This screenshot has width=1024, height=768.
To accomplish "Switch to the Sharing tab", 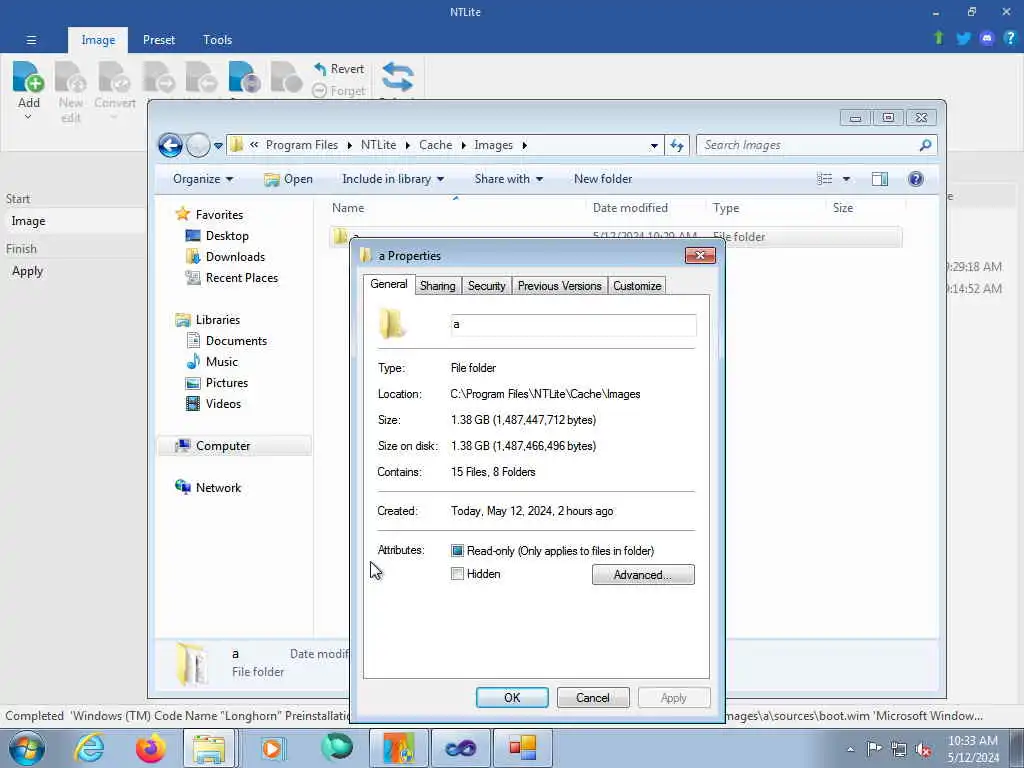I will tap(438, 285).
